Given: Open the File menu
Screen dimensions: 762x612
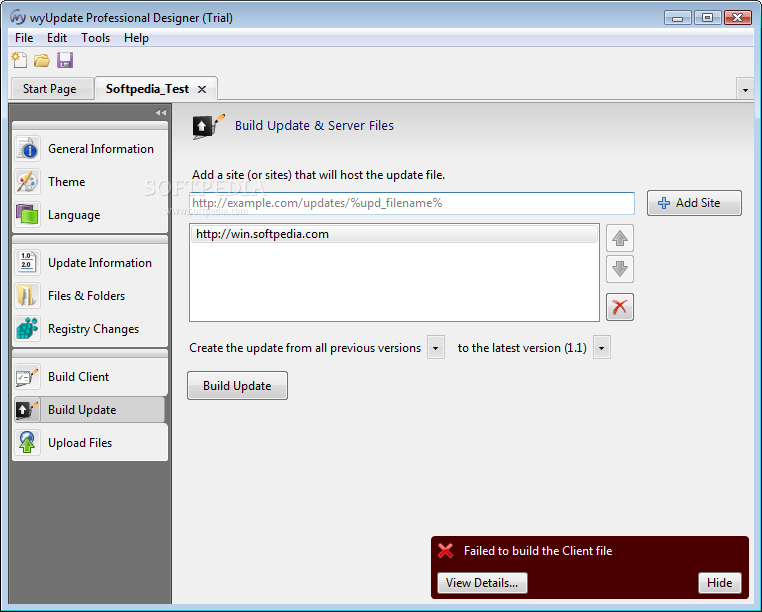Looking at the screenshot, I should tap(24, 38).
